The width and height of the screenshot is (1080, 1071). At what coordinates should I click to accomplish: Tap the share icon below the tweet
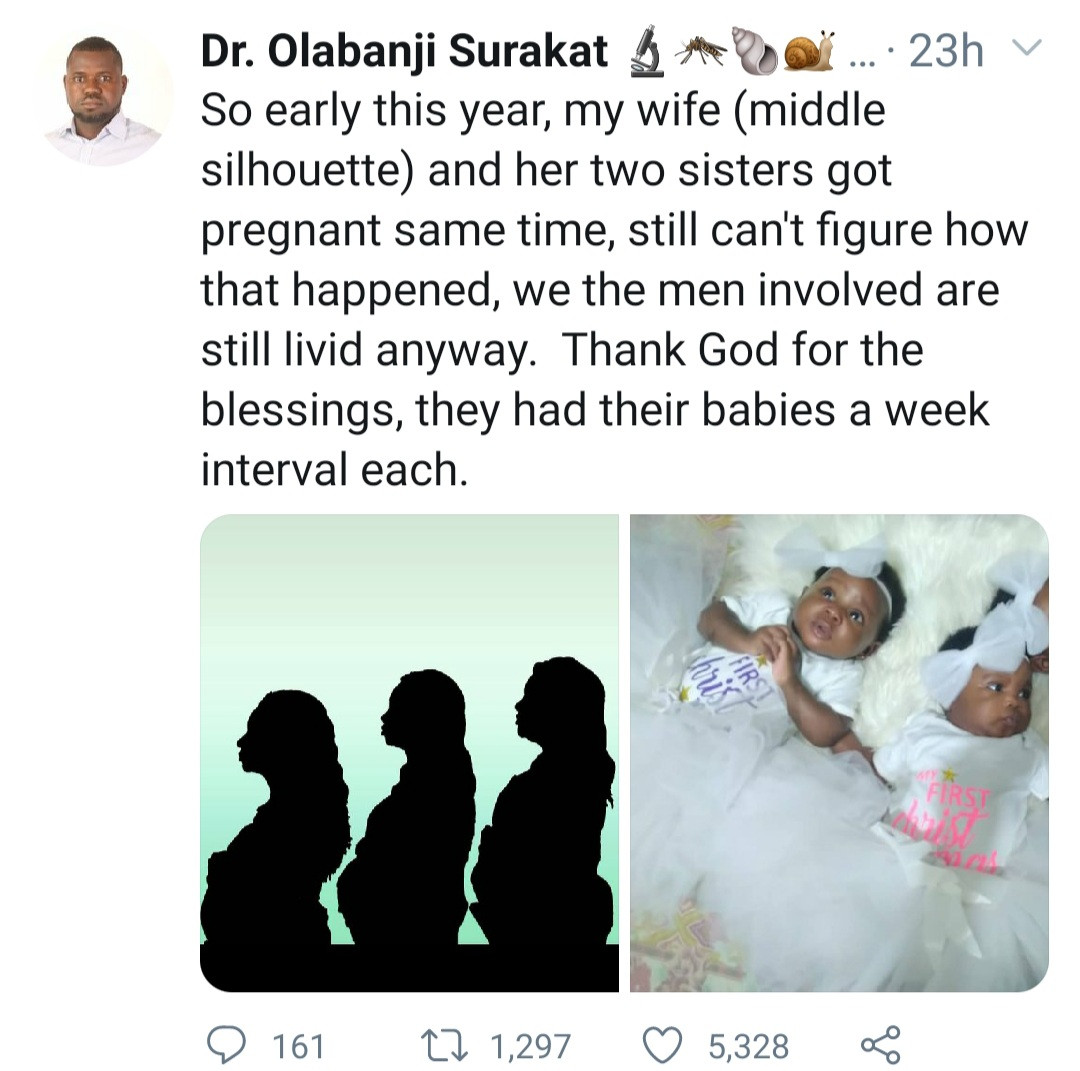click(x=880, y=1044)
